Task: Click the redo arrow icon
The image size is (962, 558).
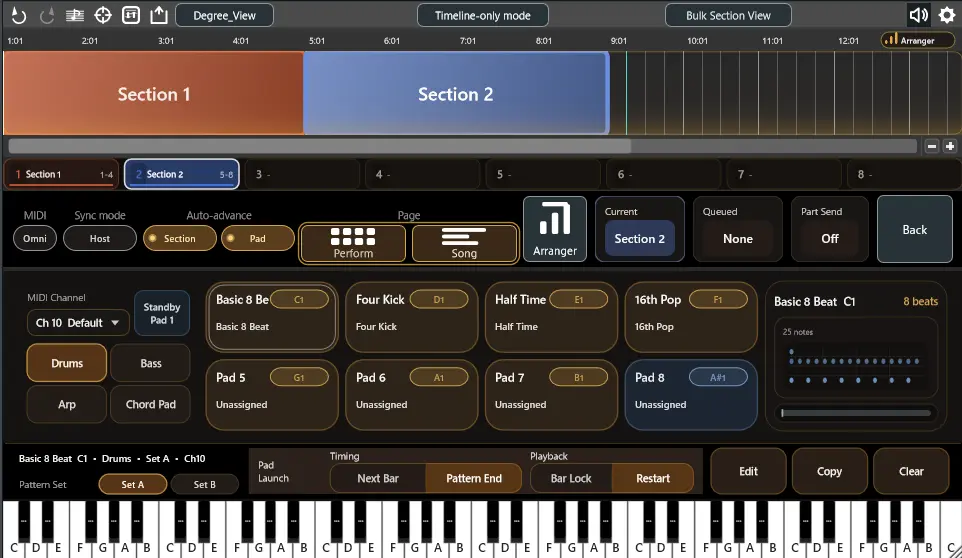Action: pyautogui.click(x=47, y=15)
